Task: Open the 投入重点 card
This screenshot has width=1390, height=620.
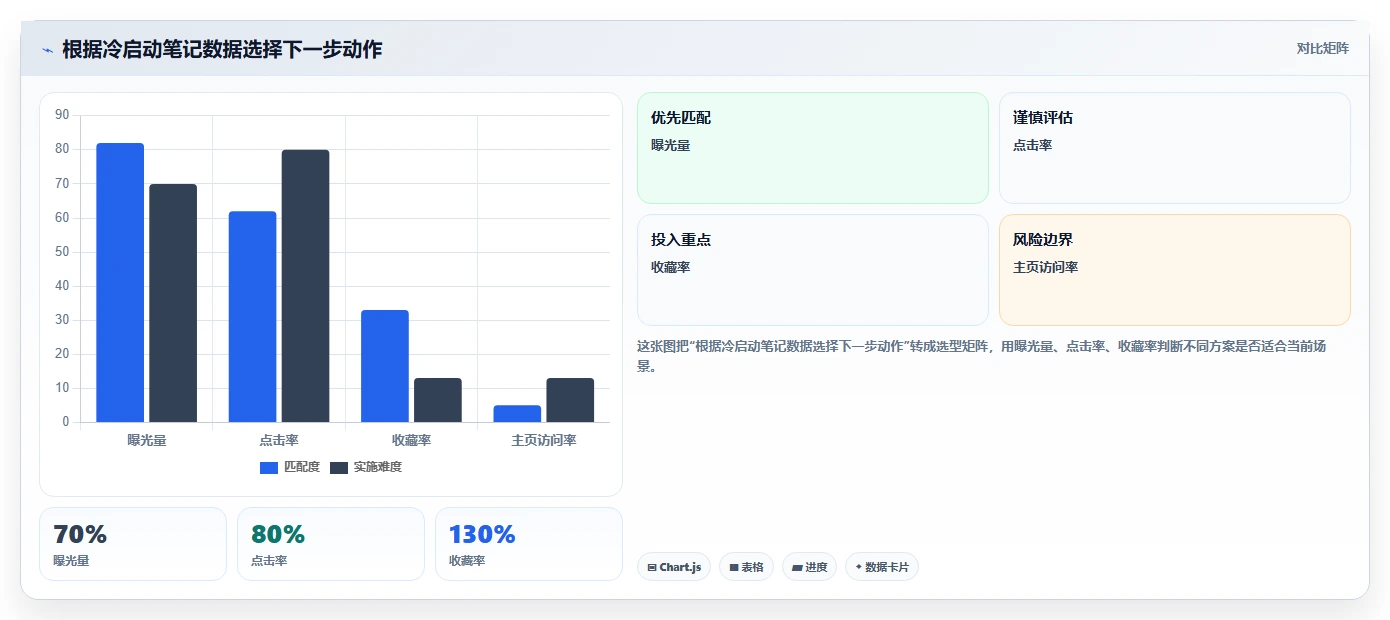Action: [x=812, y=270]
